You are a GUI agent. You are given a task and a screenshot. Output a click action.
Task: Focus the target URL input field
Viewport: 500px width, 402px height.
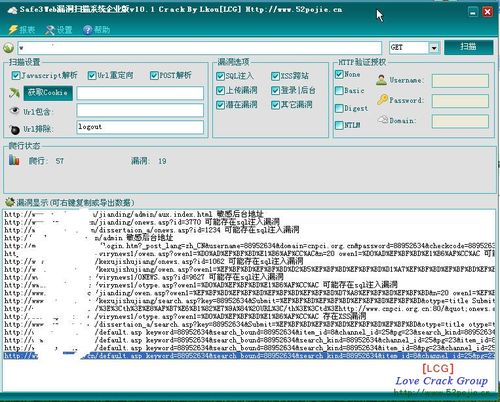pyautogui.click(x=199, y=48)
